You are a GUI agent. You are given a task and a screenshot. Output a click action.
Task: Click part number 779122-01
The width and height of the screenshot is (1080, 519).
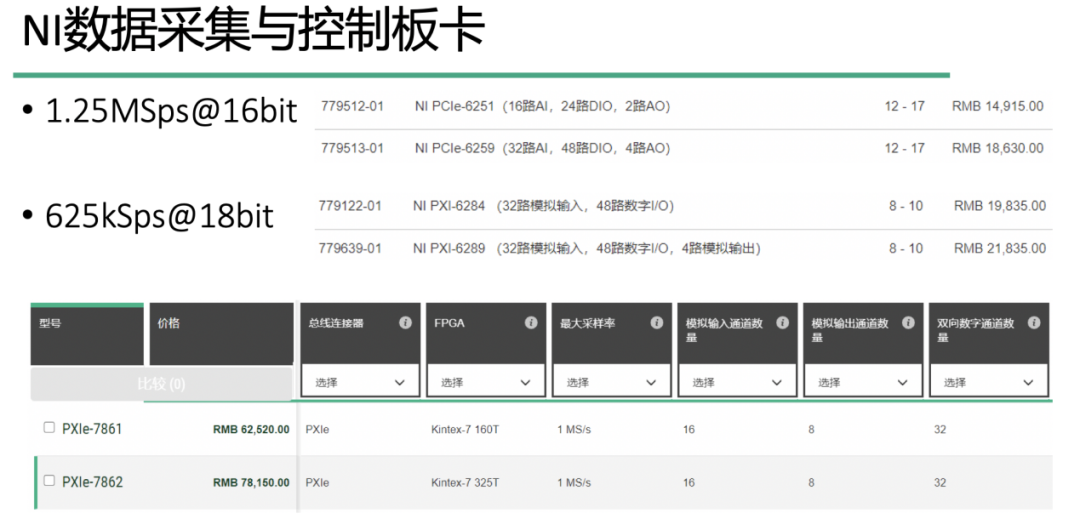350,206
